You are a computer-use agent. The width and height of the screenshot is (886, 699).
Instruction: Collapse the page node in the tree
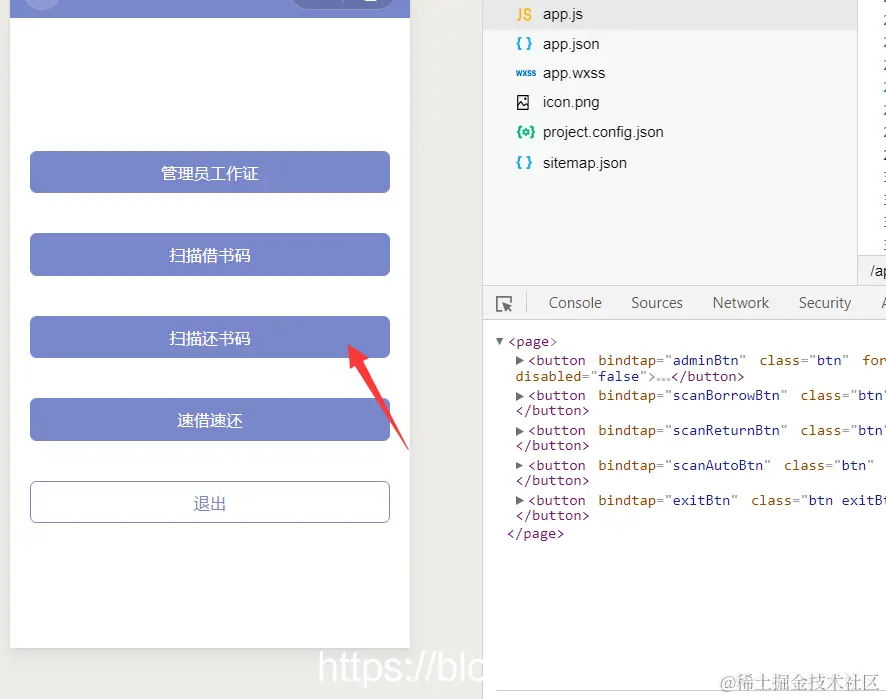[x=500, y=341]
